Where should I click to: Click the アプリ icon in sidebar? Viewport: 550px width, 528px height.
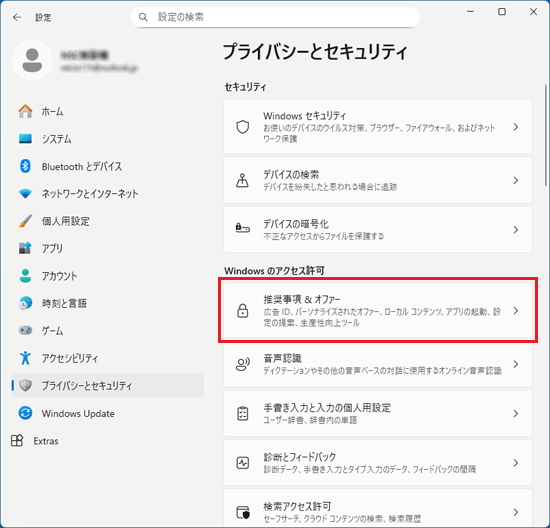click(x=25, y=248)
